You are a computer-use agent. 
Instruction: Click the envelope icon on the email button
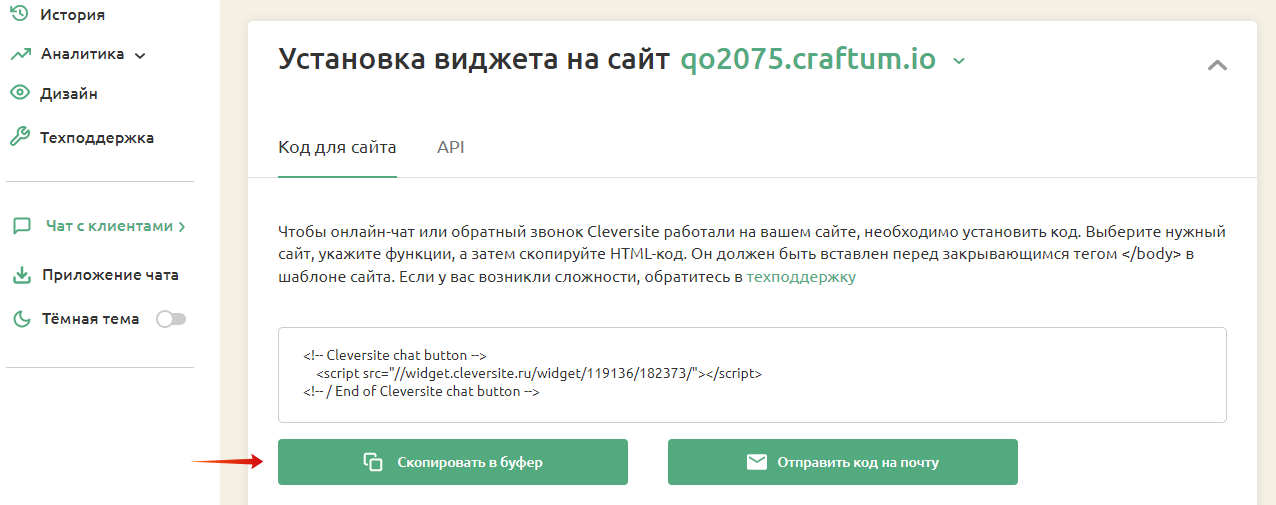click(757, 462)
